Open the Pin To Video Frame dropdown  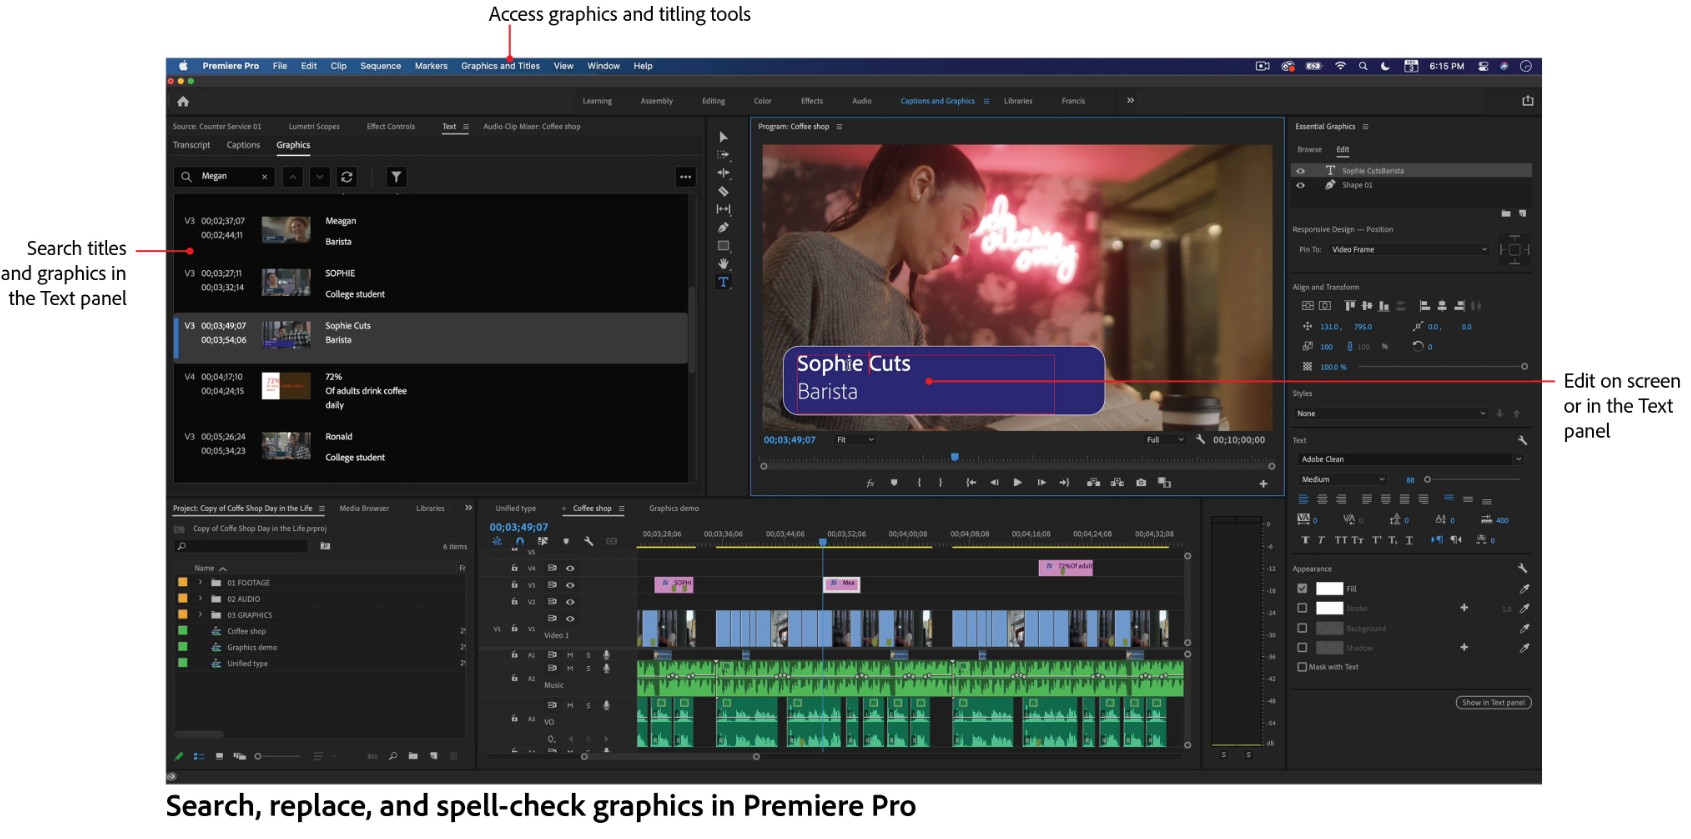coord(1409,250)
